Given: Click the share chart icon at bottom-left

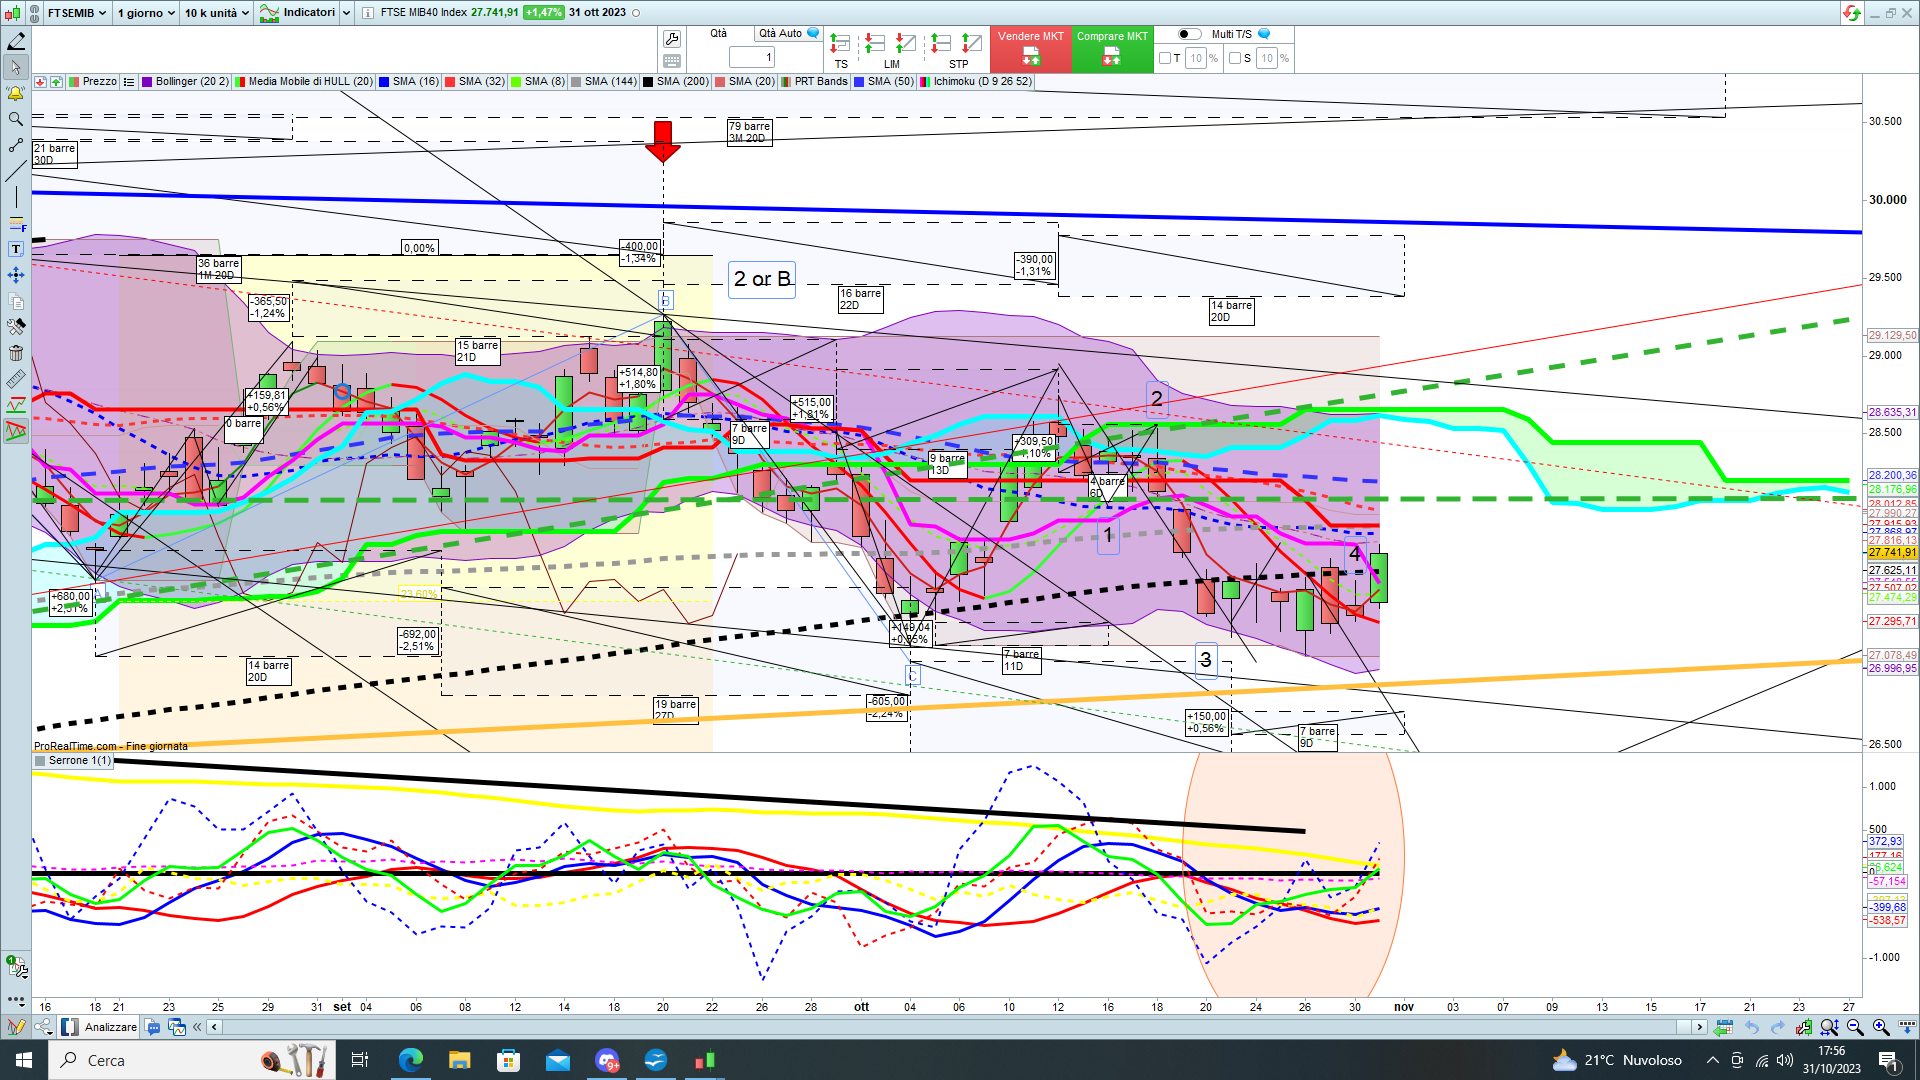Looking at the screenshot, I should [x=43, y=1027].
